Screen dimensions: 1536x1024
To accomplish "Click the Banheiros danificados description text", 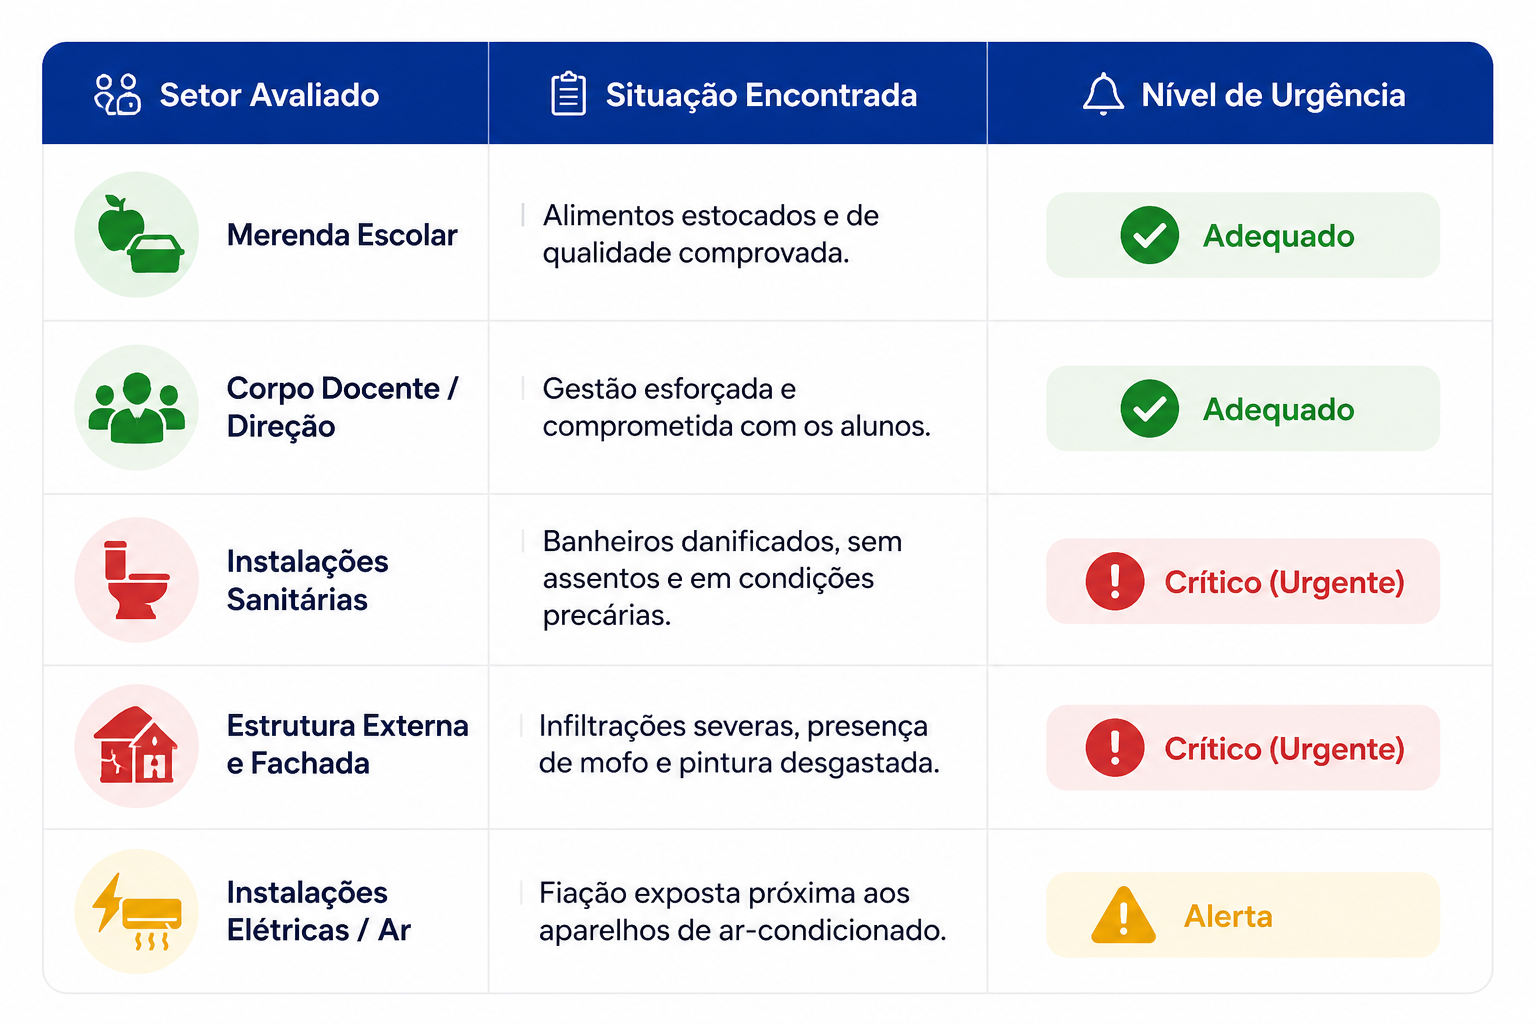I will 722,578.
